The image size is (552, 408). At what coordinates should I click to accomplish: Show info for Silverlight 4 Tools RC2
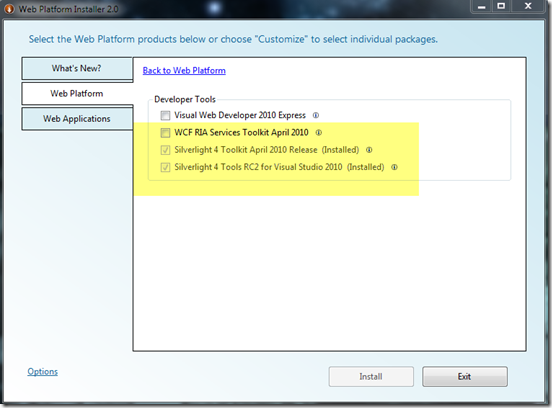click(394, 167)
